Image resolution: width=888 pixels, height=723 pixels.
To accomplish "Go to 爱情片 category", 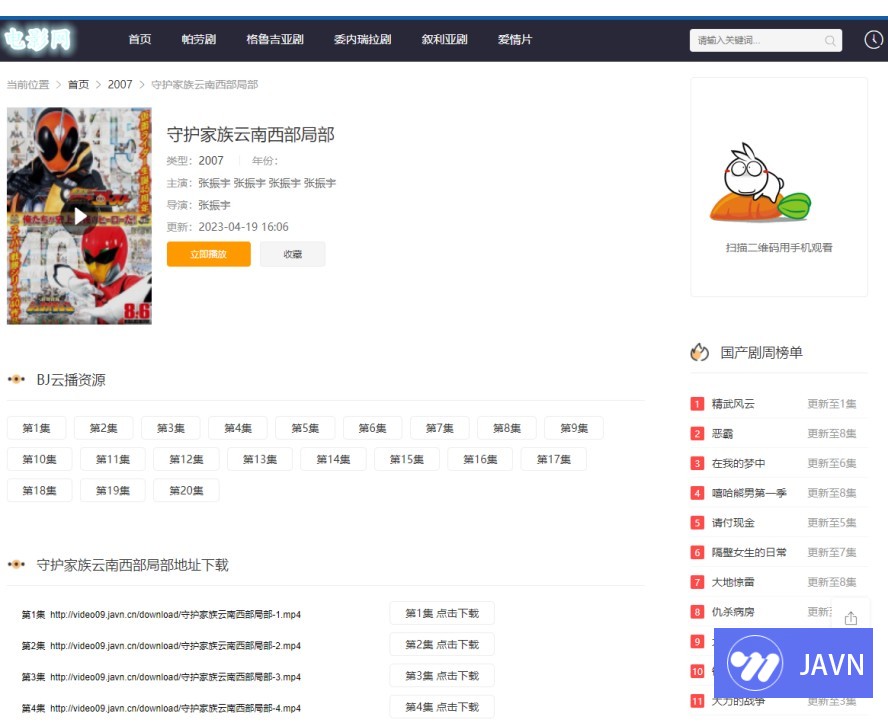I will click(515, 40).
